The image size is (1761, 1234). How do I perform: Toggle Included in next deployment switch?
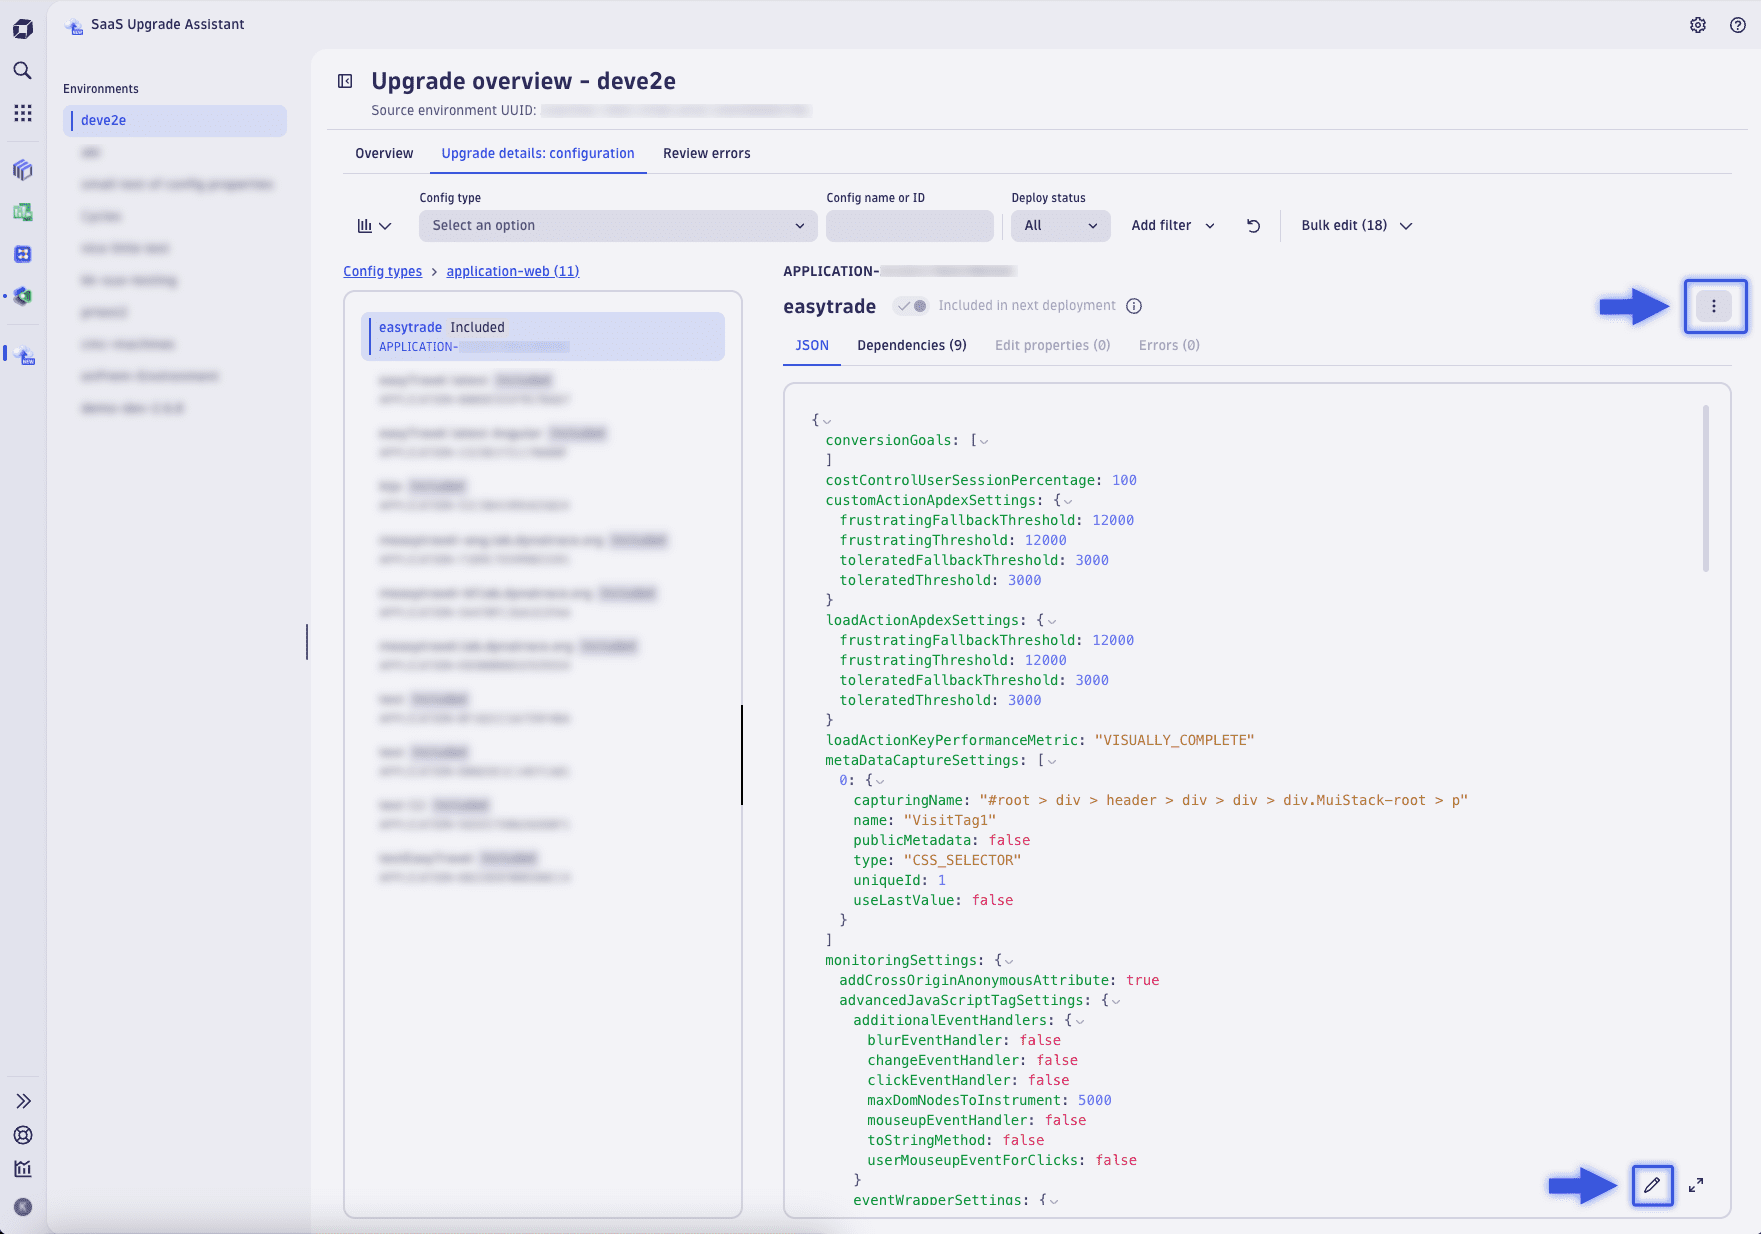click(x=911, y=306)
